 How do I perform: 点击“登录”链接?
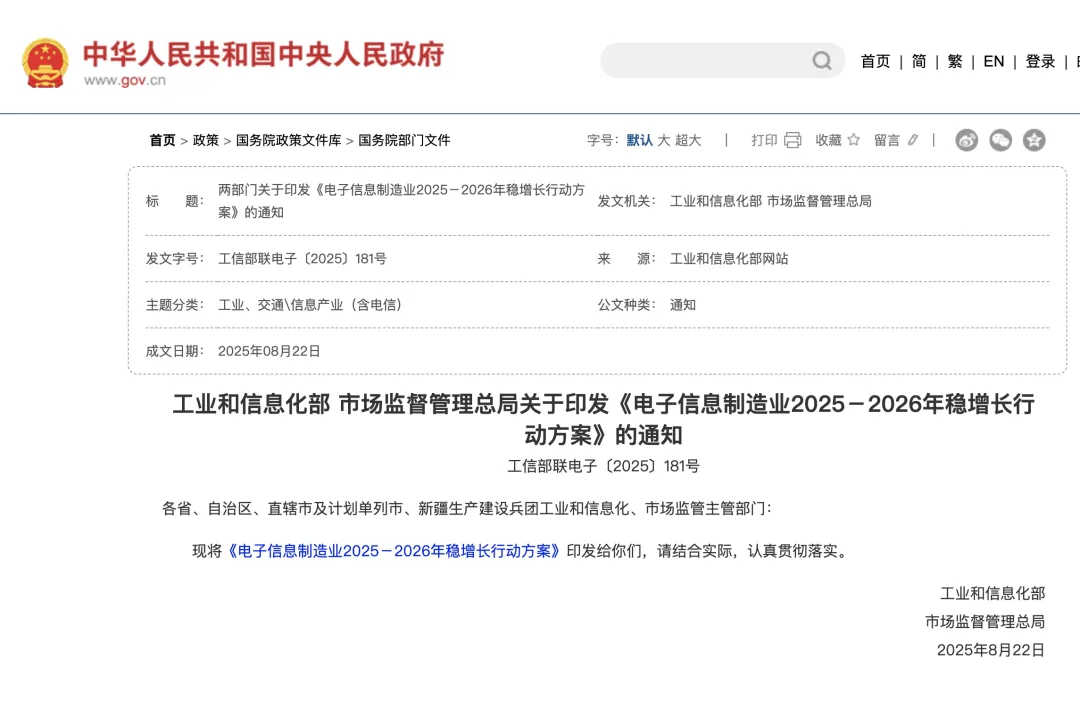1040,61
